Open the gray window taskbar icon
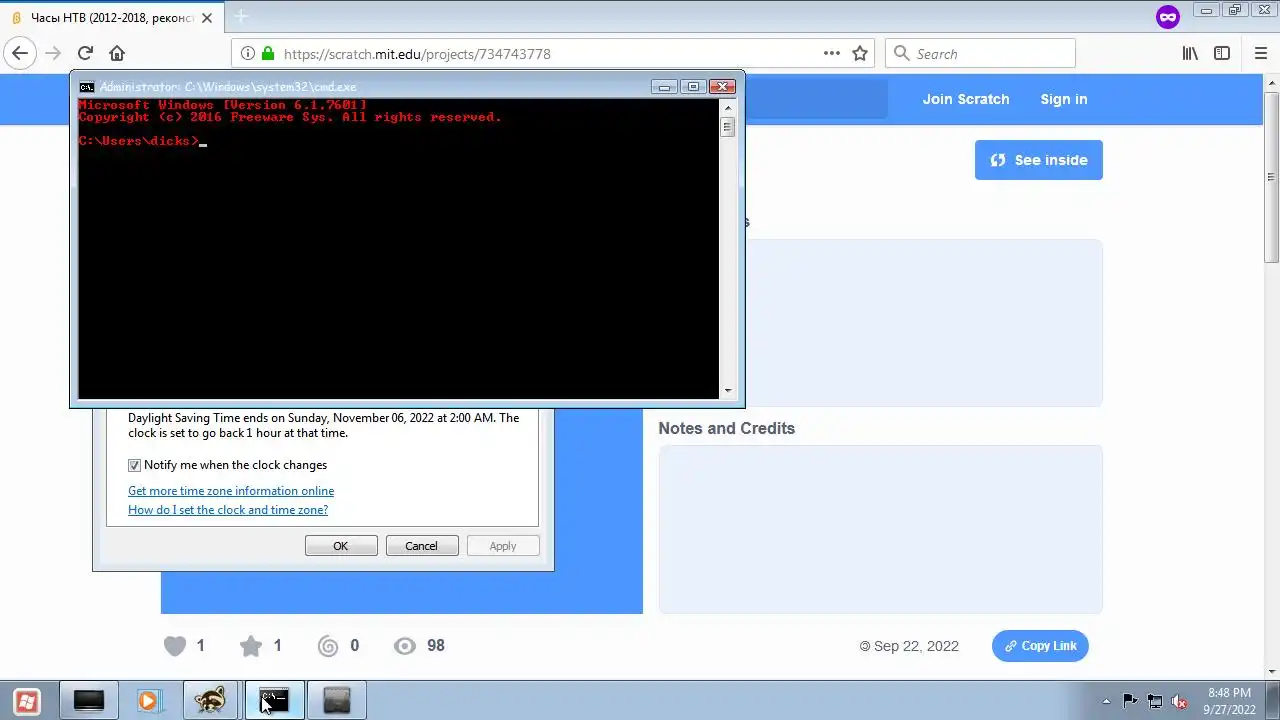The height and width of the screenshot is (720, 1280). (x=337, y=701)
